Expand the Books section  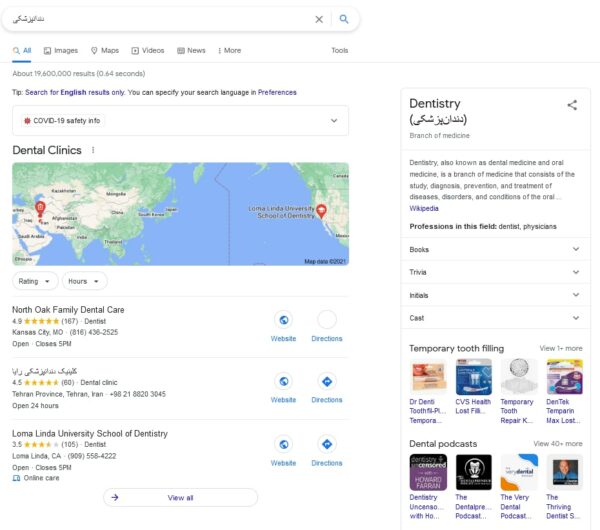point(496,249)
